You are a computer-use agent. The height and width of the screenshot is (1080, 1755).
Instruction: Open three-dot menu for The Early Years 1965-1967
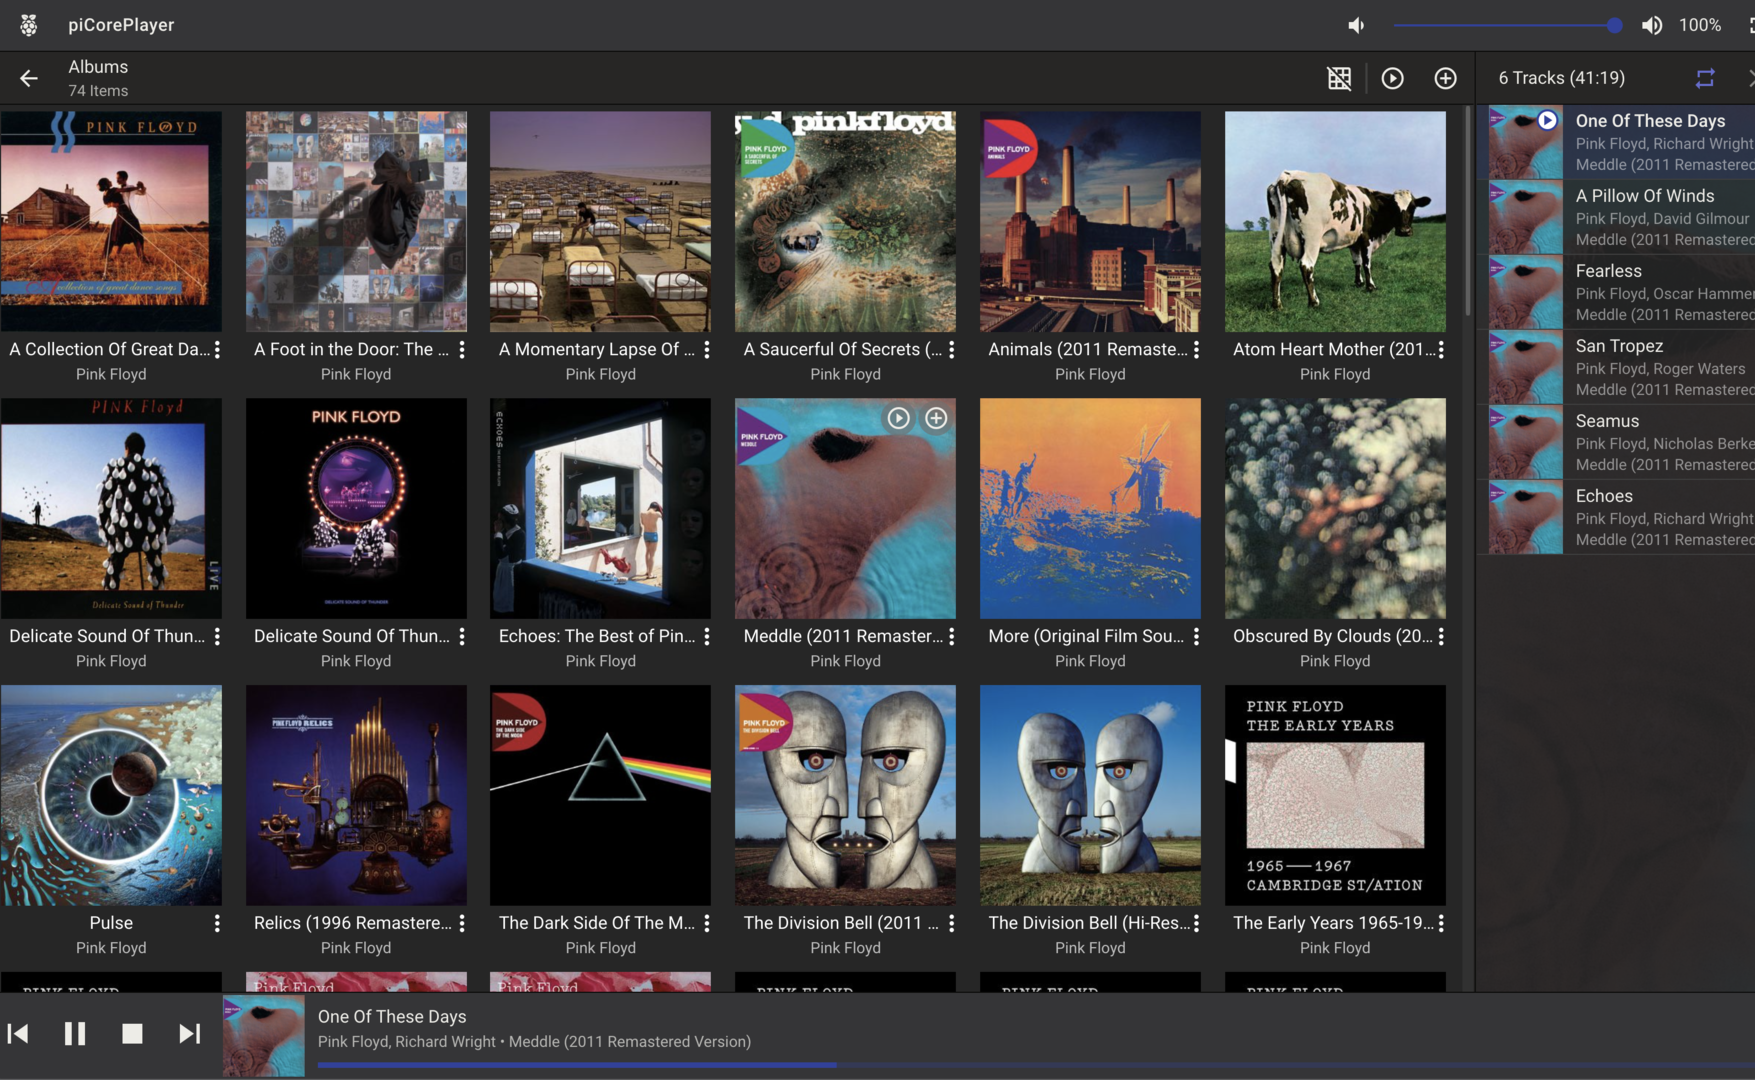tap(1441, 923)
